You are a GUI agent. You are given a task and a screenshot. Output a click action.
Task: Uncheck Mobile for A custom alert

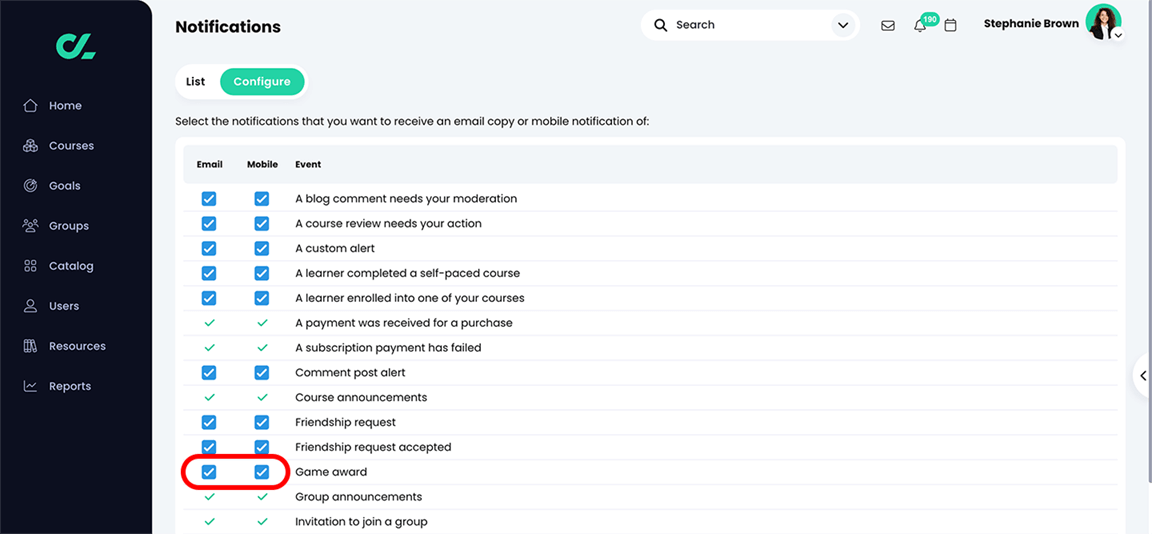pyautogui.click(x=262, y=248)
